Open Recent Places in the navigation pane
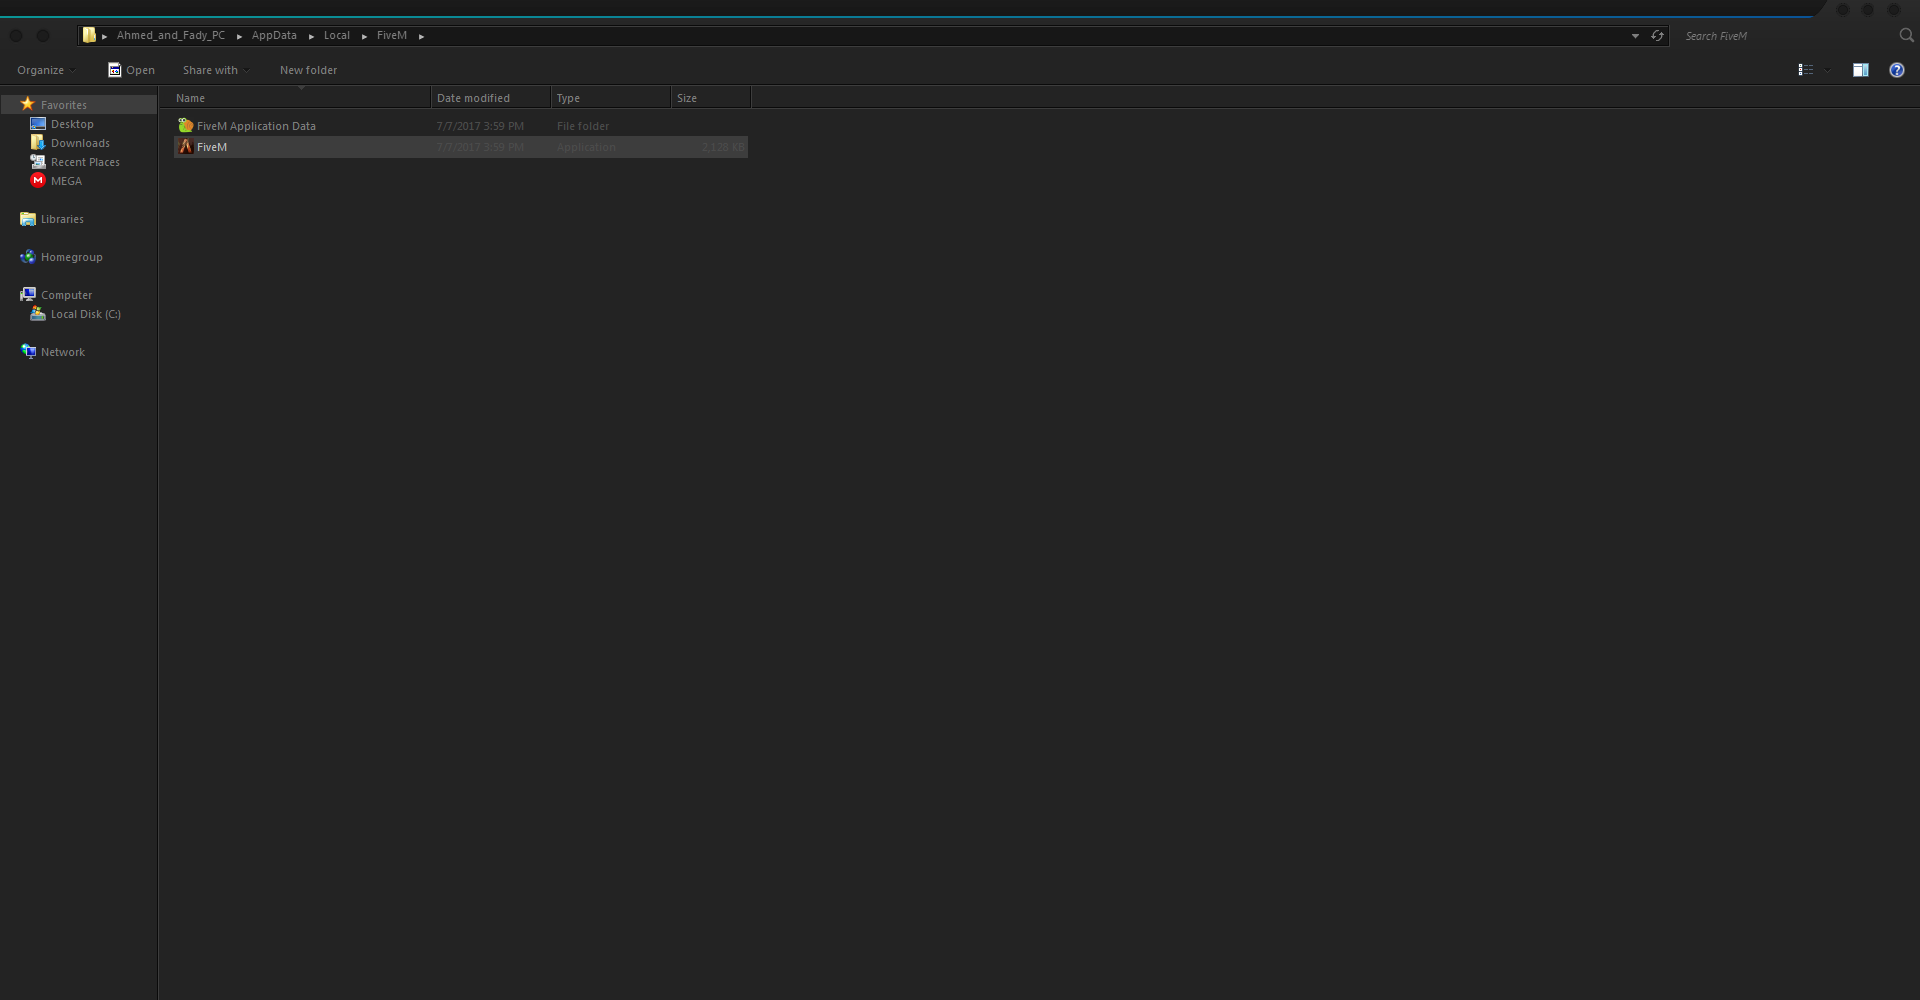The image size is (1920, 1000). click(85, 162)
